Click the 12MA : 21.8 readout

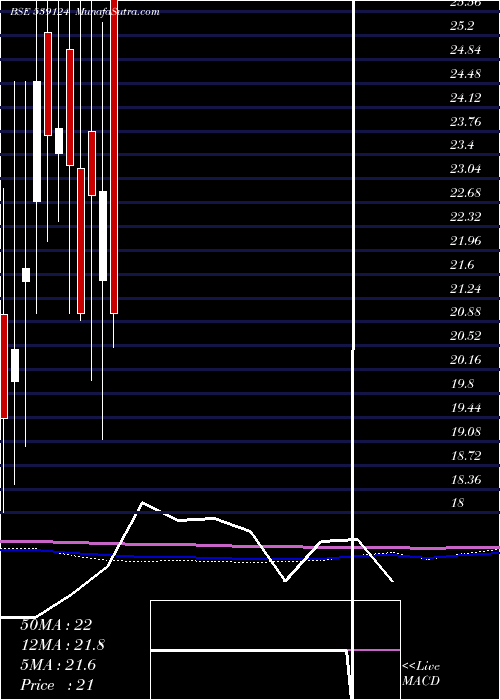coord(62,645)
